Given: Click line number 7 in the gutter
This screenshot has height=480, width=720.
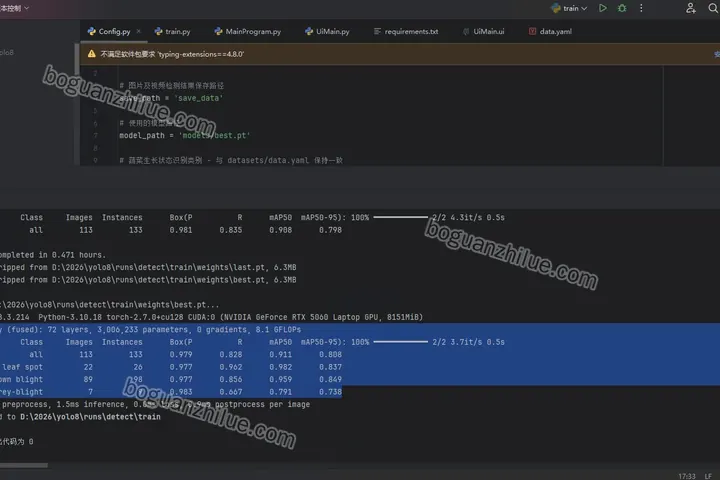Looking at the screenshot, I should (96, 136).
